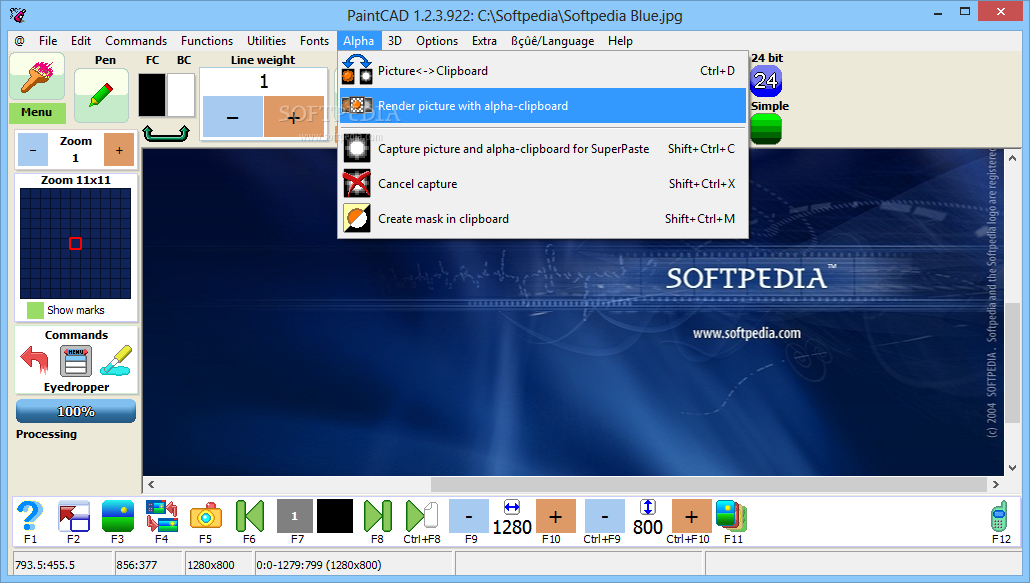Click the F11 stacked pictures icon
The height and width of the screenshot is (583, 1030).
731,516
